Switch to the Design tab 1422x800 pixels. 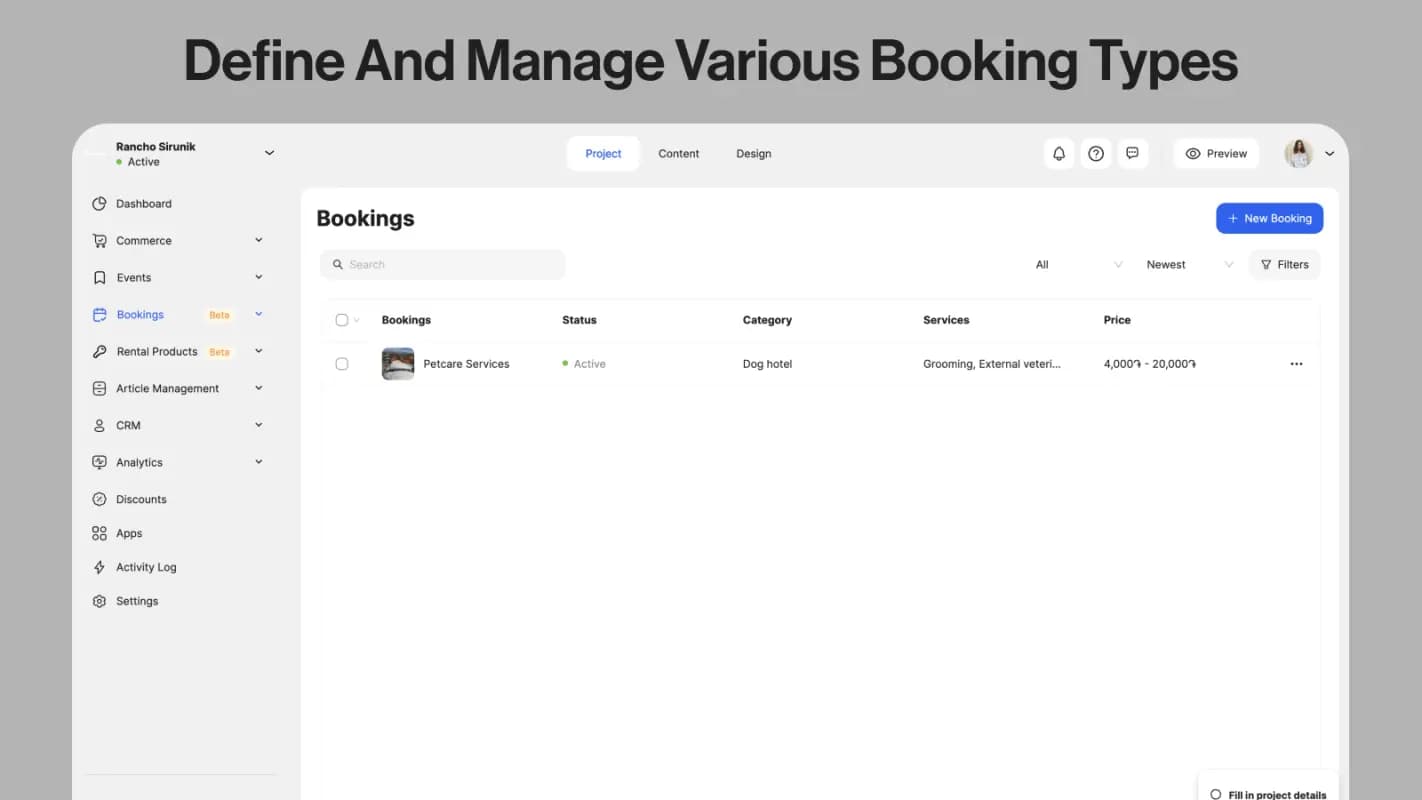click(x=753, y=153)
